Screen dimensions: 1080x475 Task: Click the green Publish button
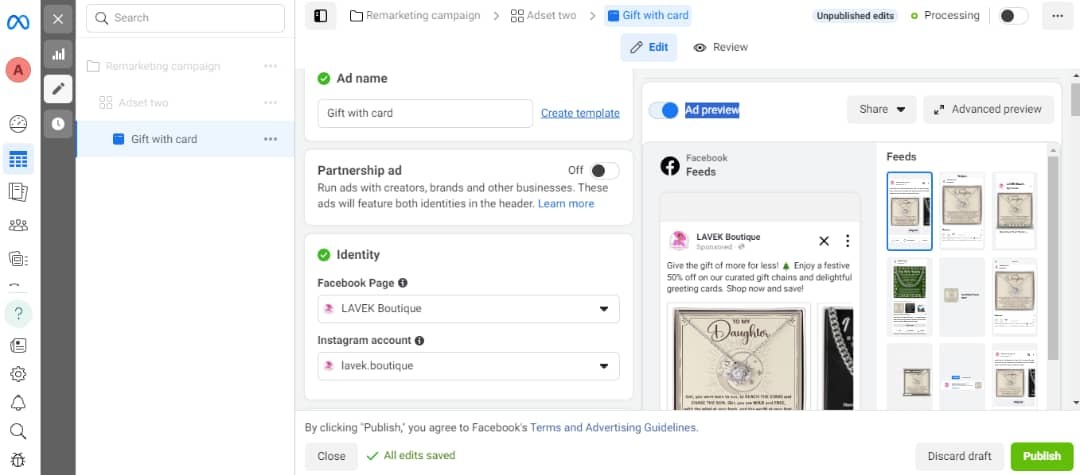[x=1041, y=456]
